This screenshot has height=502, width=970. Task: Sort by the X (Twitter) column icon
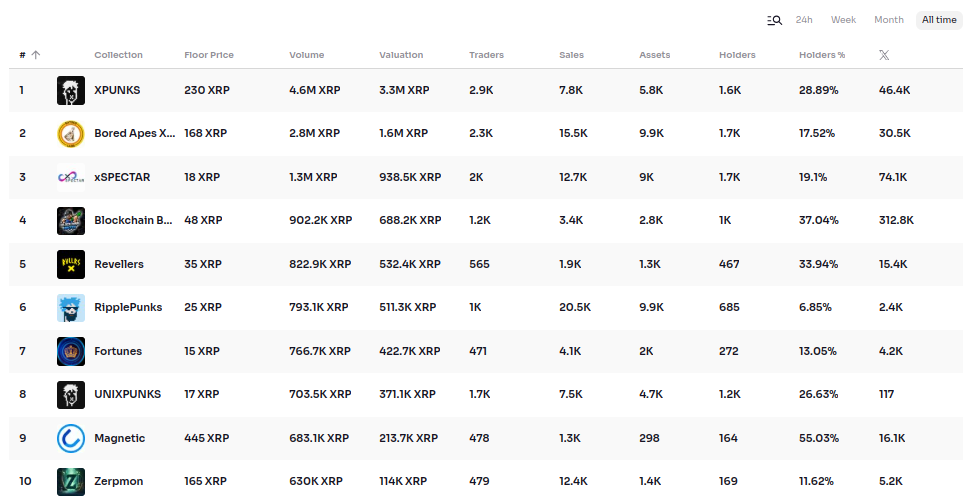tap(883, 55)
